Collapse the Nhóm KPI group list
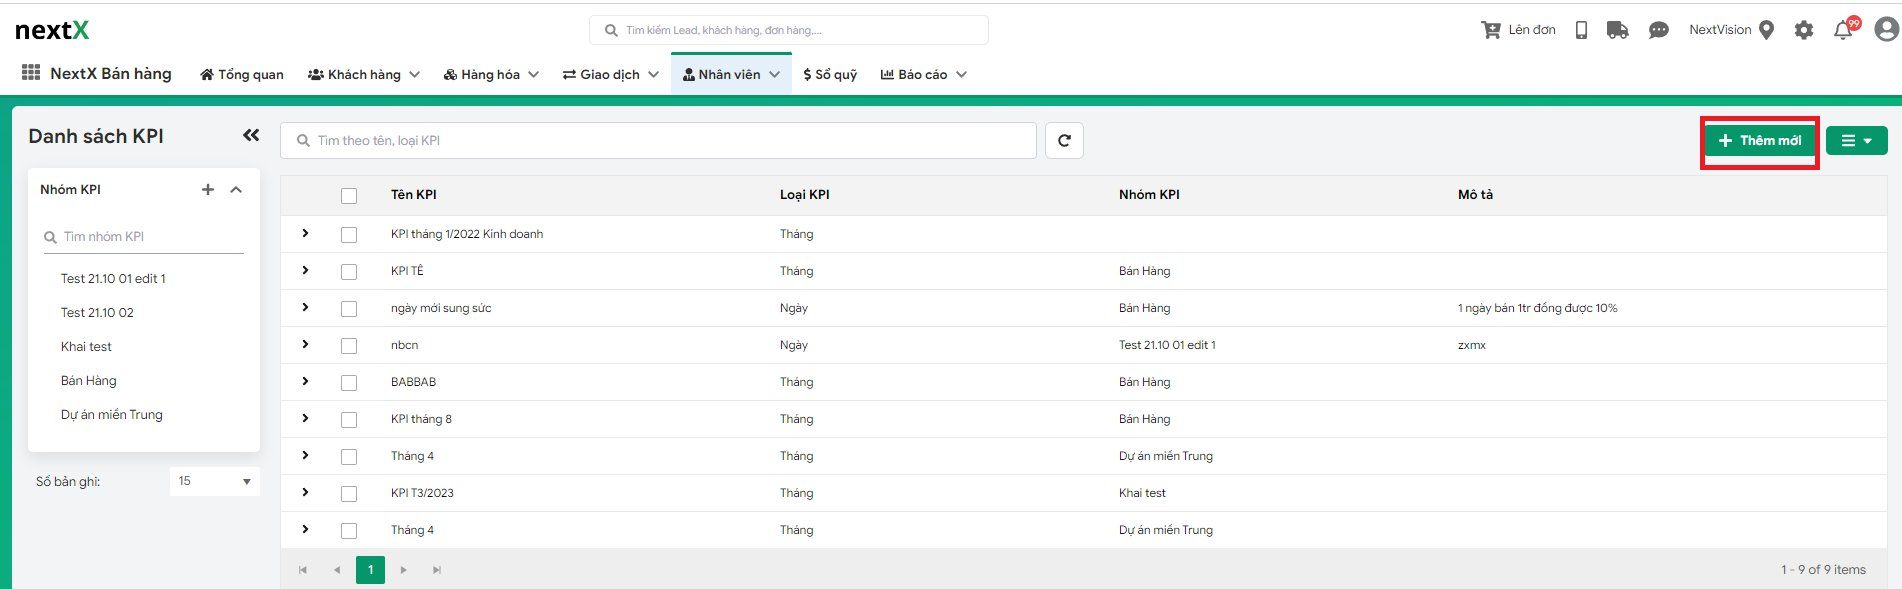Viewport: 1902px width, 589px height. pyautogui.click(x=236, y=189)
